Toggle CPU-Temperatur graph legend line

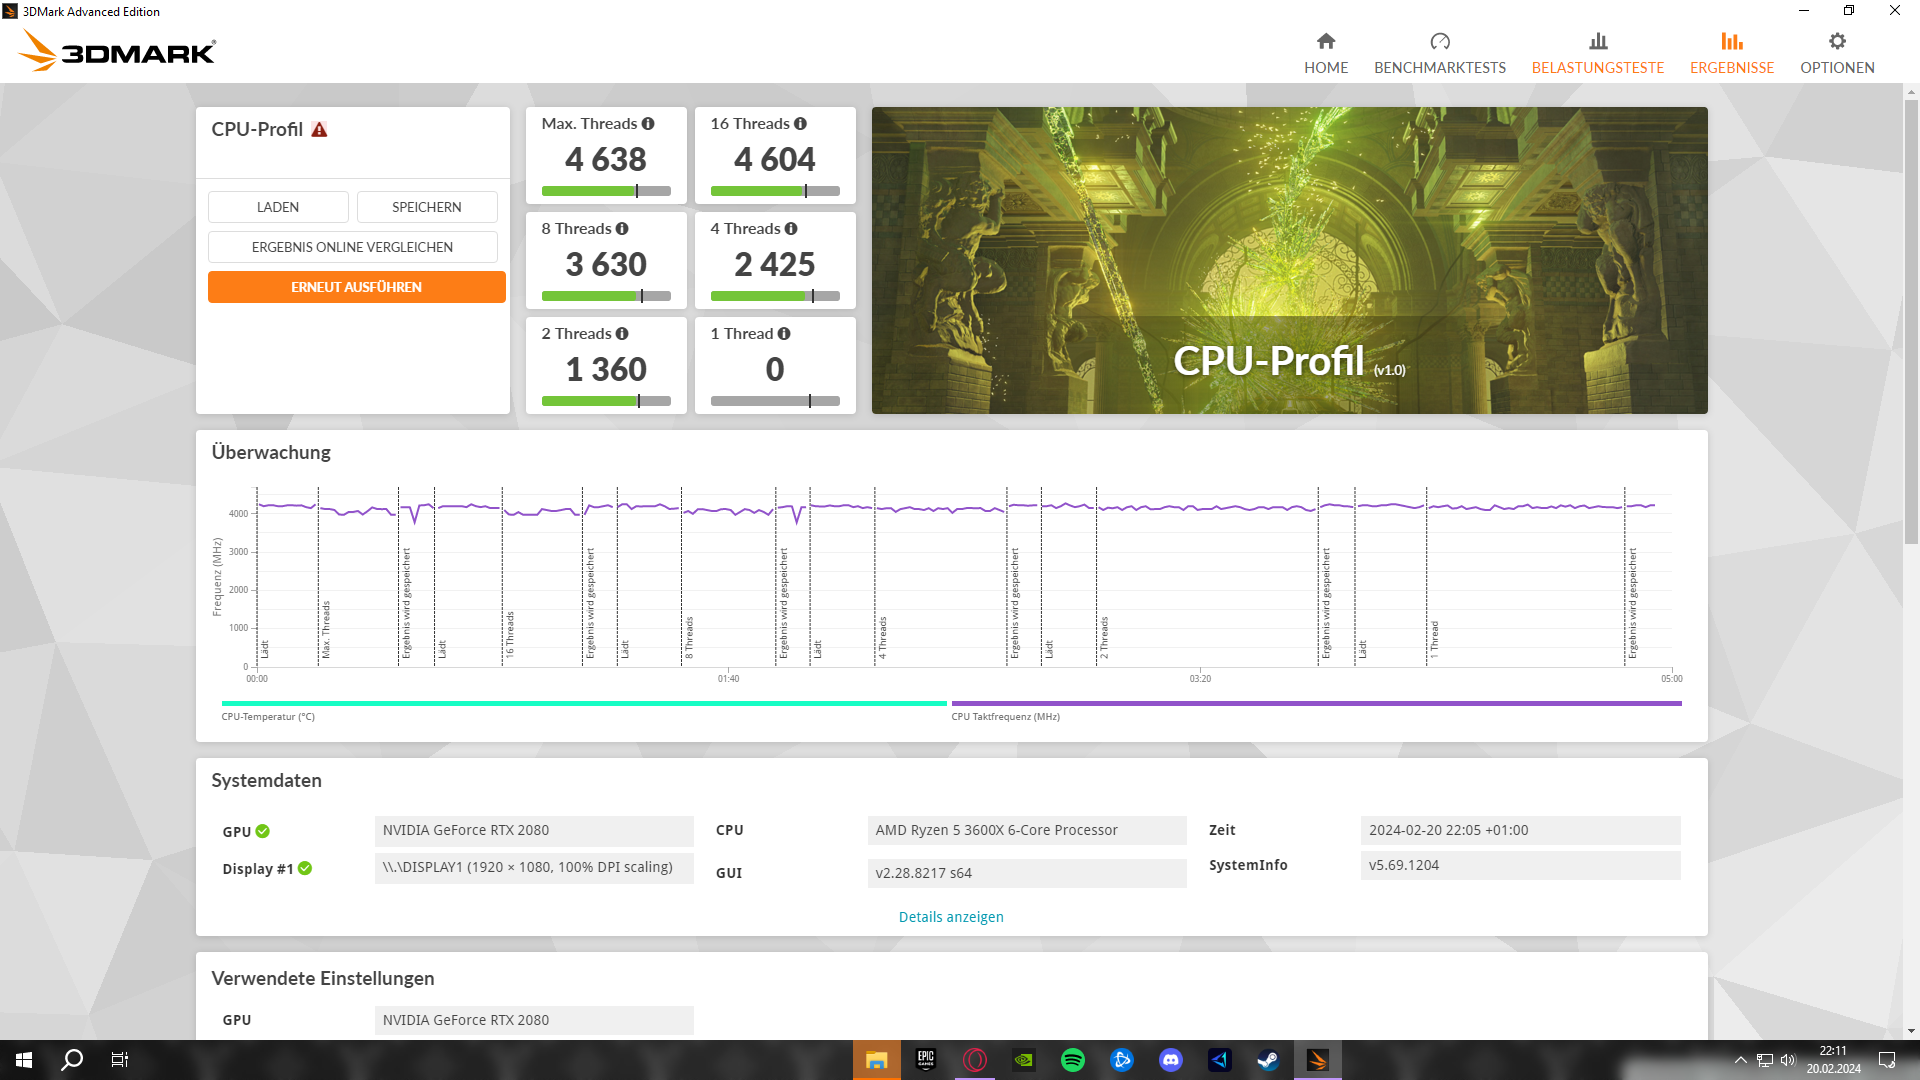pyautogui.click(x=583, y=704)
